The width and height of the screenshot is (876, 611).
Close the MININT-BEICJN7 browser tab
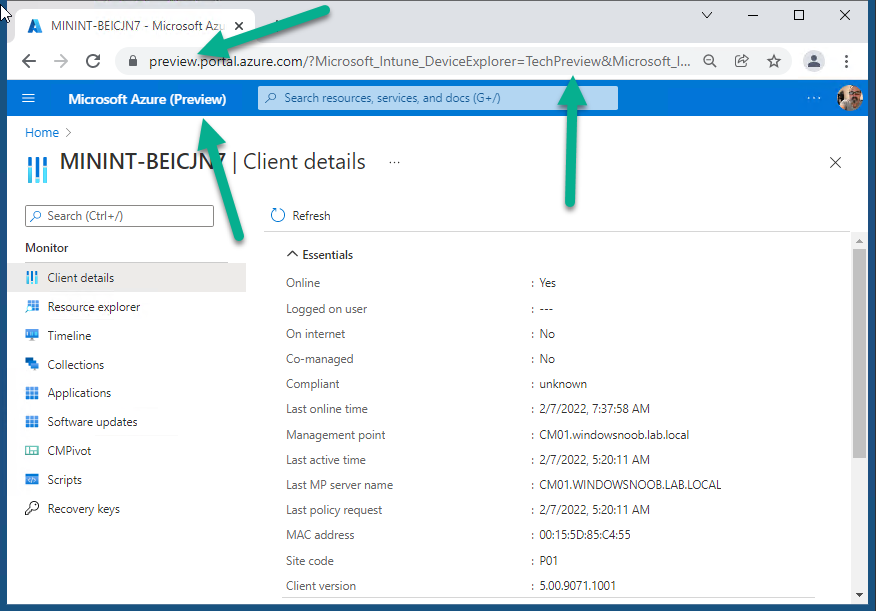tap(239, 26)
